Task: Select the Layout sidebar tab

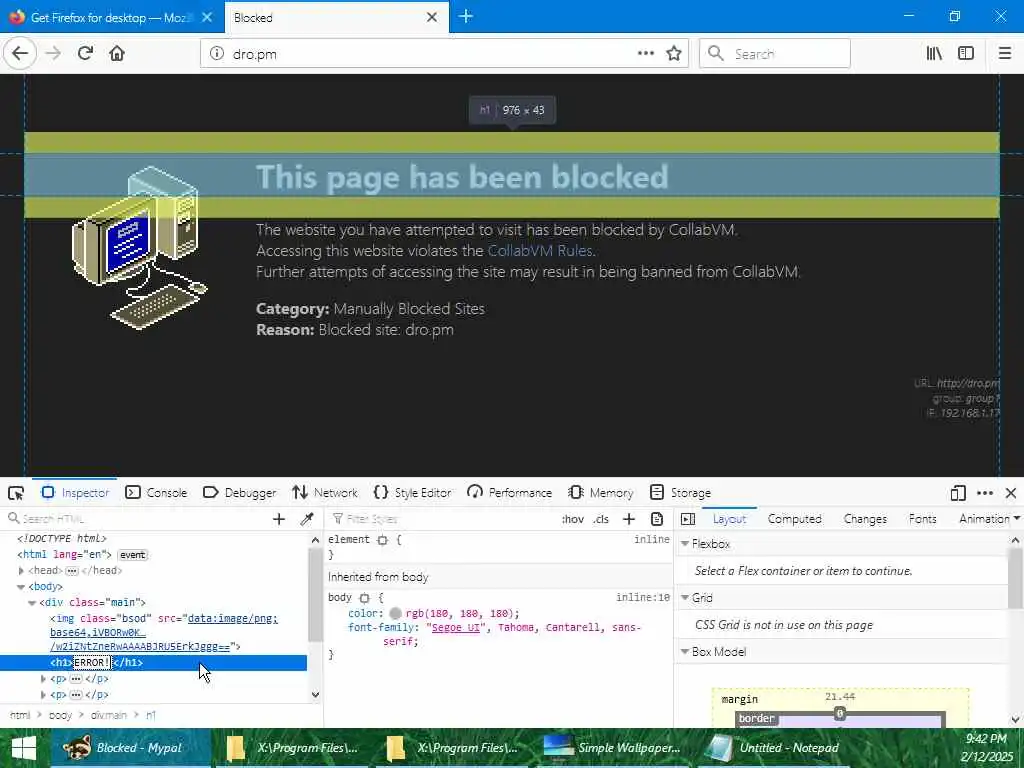Action: point(729,519)
